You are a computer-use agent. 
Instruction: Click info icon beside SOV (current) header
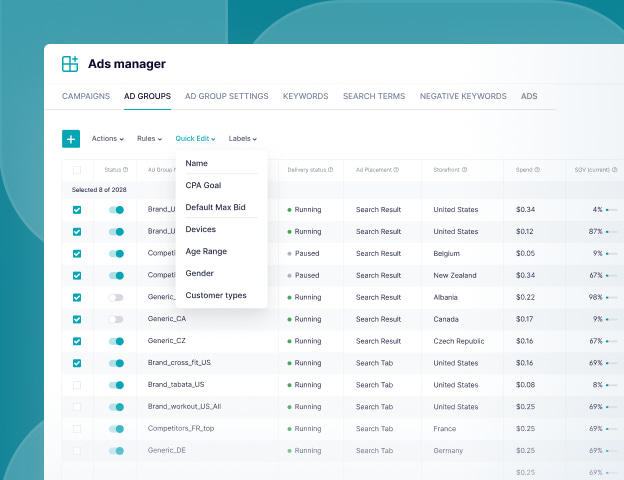tap(618, 170)
